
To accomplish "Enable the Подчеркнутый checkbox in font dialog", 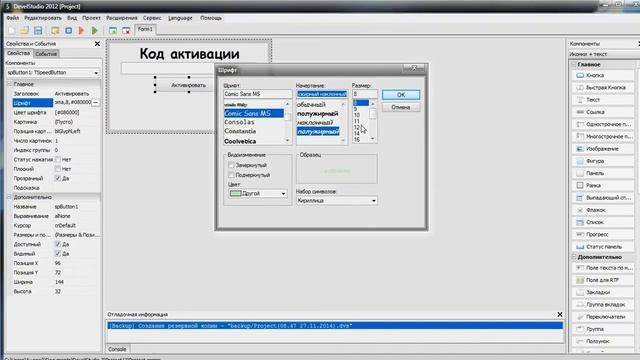I will click(x=231, y=175).
